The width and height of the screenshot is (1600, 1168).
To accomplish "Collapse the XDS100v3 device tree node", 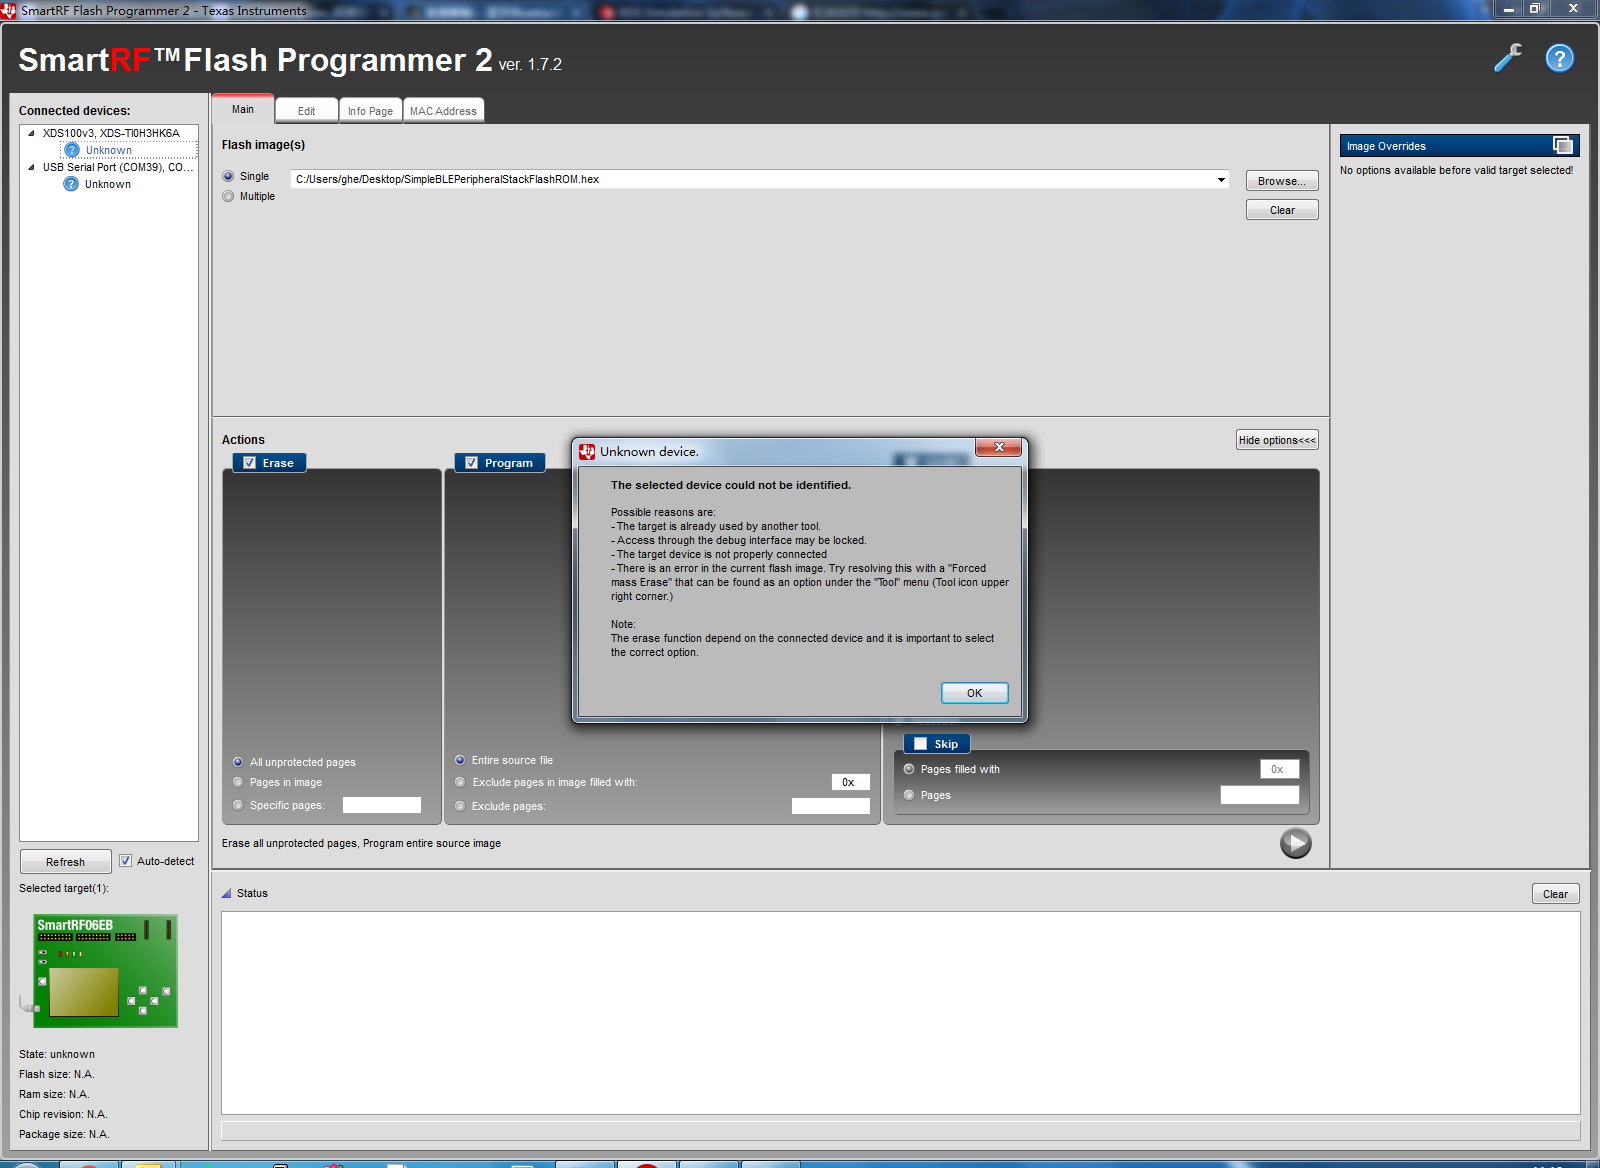I will point(31,133).
